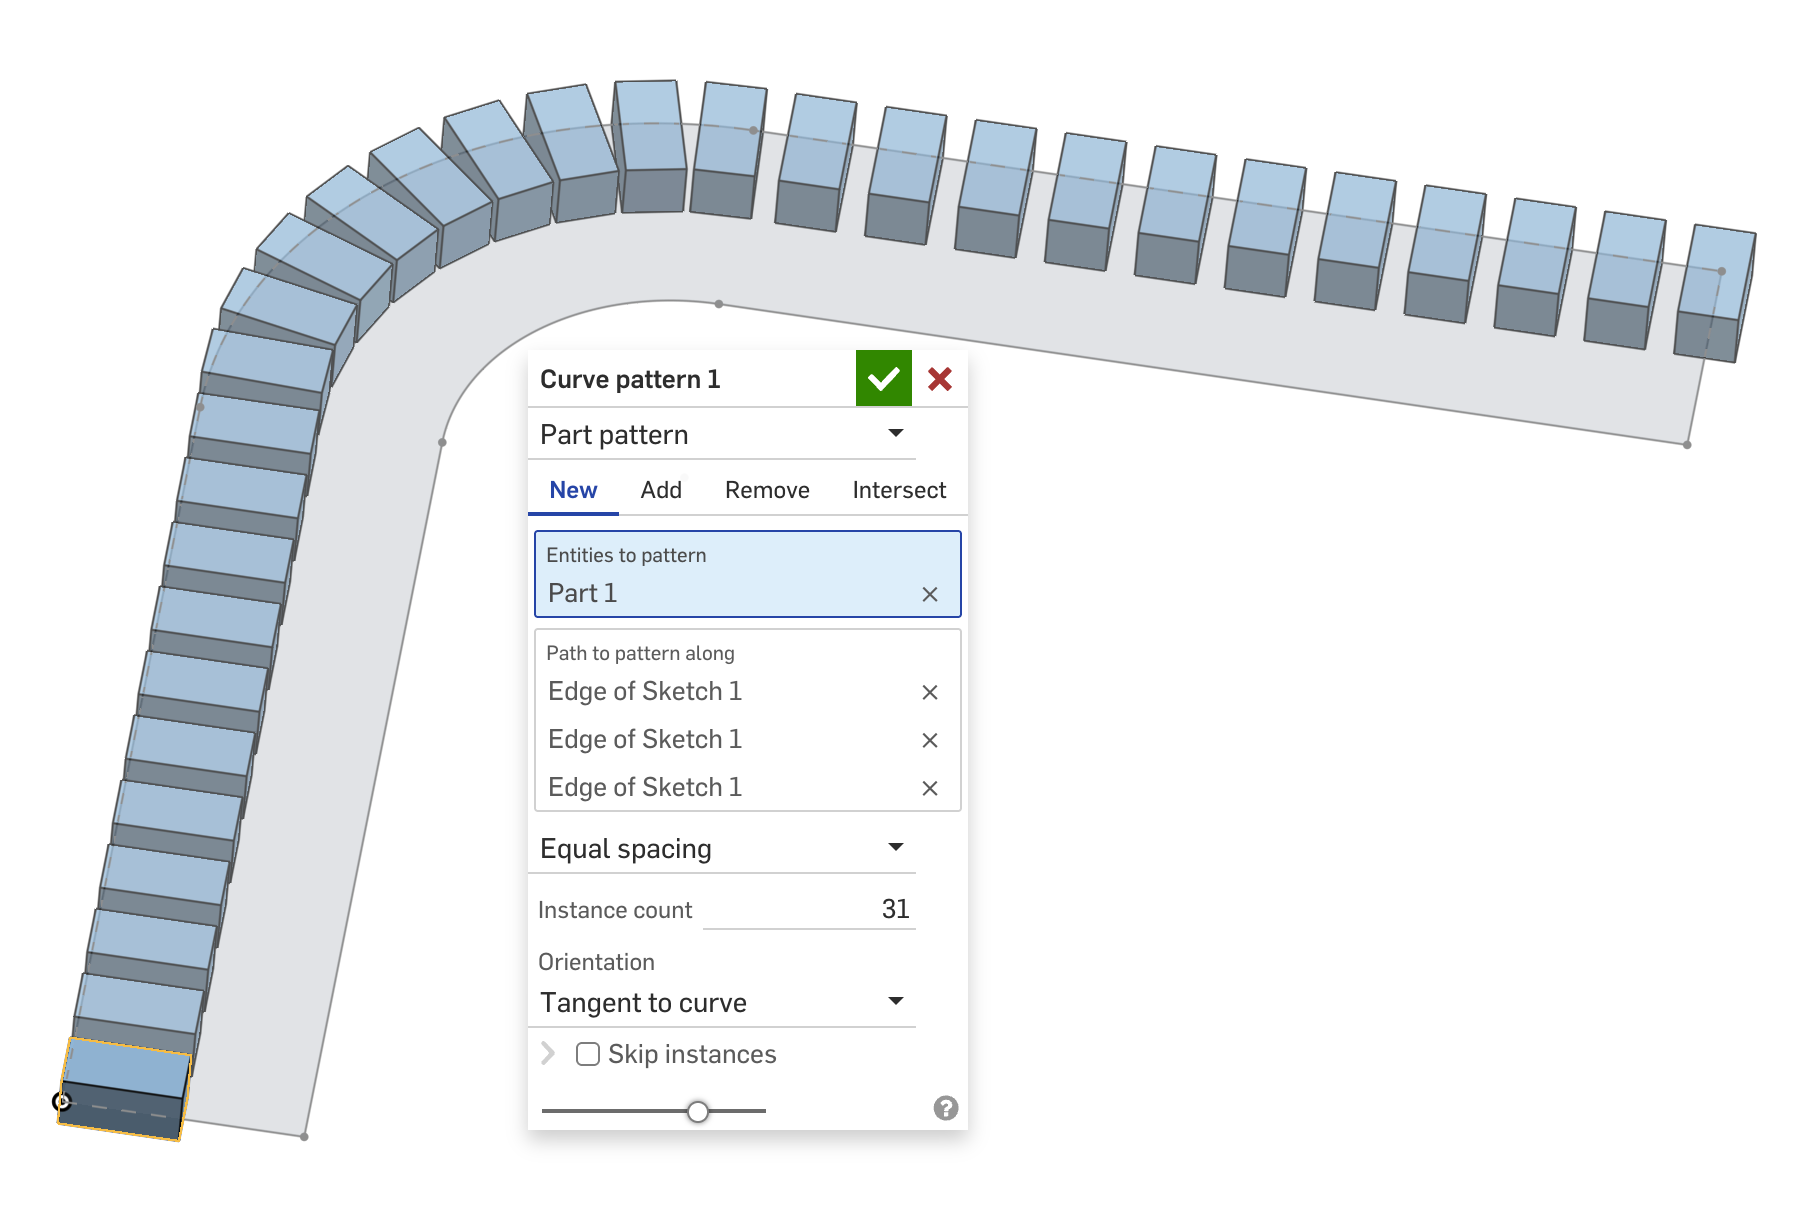This screenshot has width=1806, height=1226.
Task: Confirm Curve pattern 1 with green checkmark
Action: (x=884, y=379)
